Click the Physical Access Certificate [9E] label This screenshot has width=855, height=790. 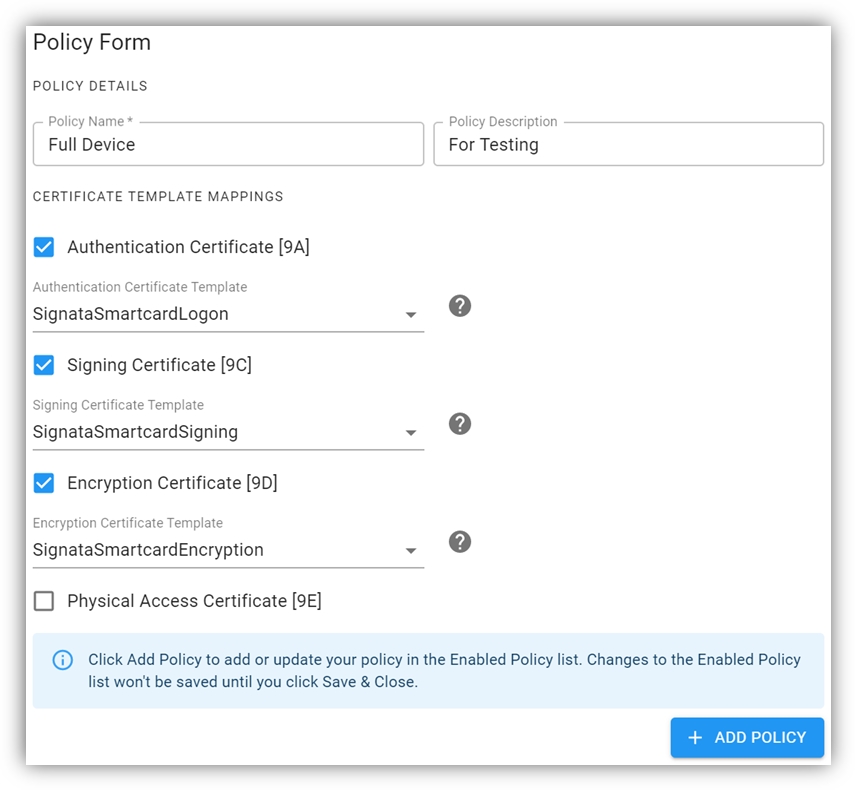tap(194, 601)
